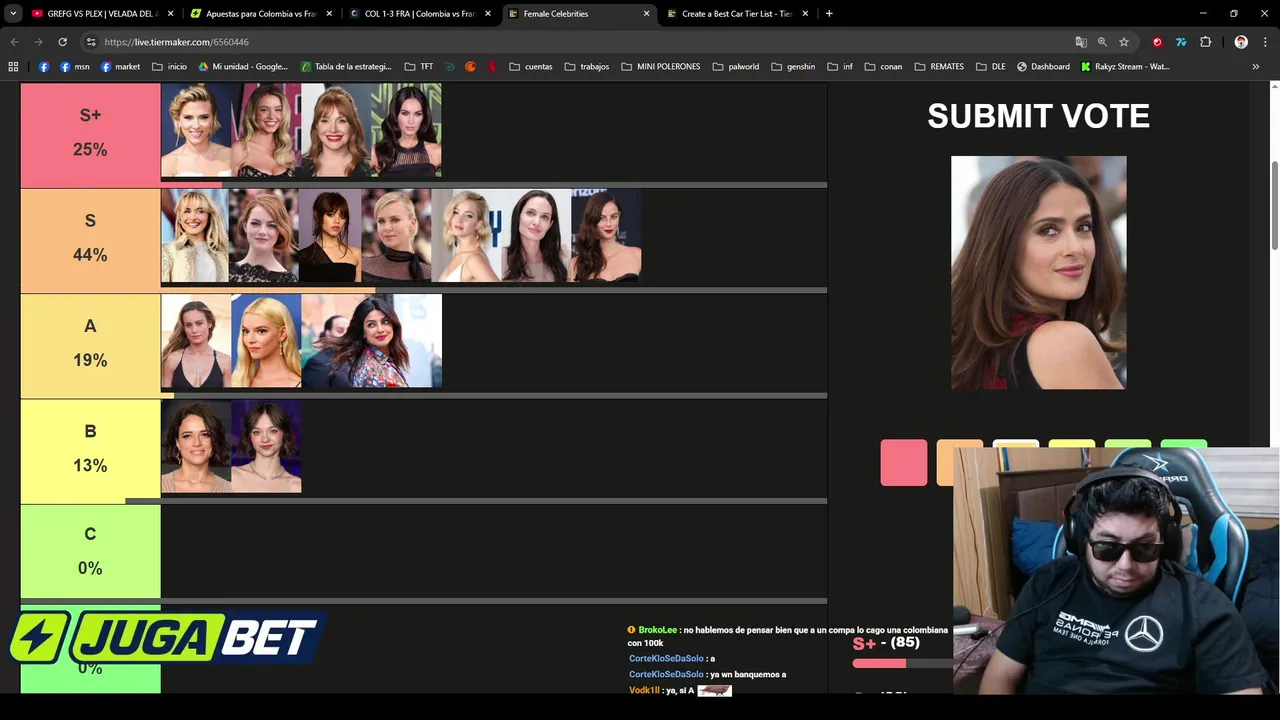Open the Dashboard globe bookmark
This screenshot has width=1280, height=720.
point(1043,67)
